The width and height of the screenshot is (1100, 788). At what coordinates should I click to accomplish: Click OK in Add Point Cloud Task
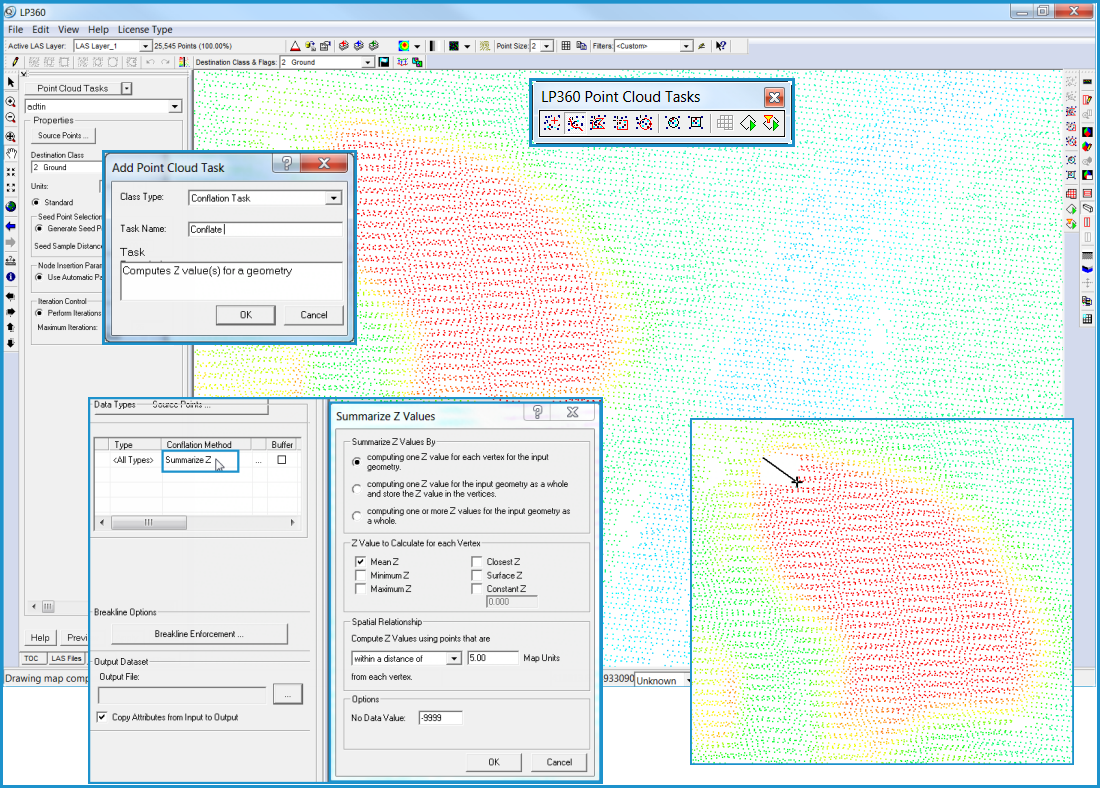(x=246, y=315)
